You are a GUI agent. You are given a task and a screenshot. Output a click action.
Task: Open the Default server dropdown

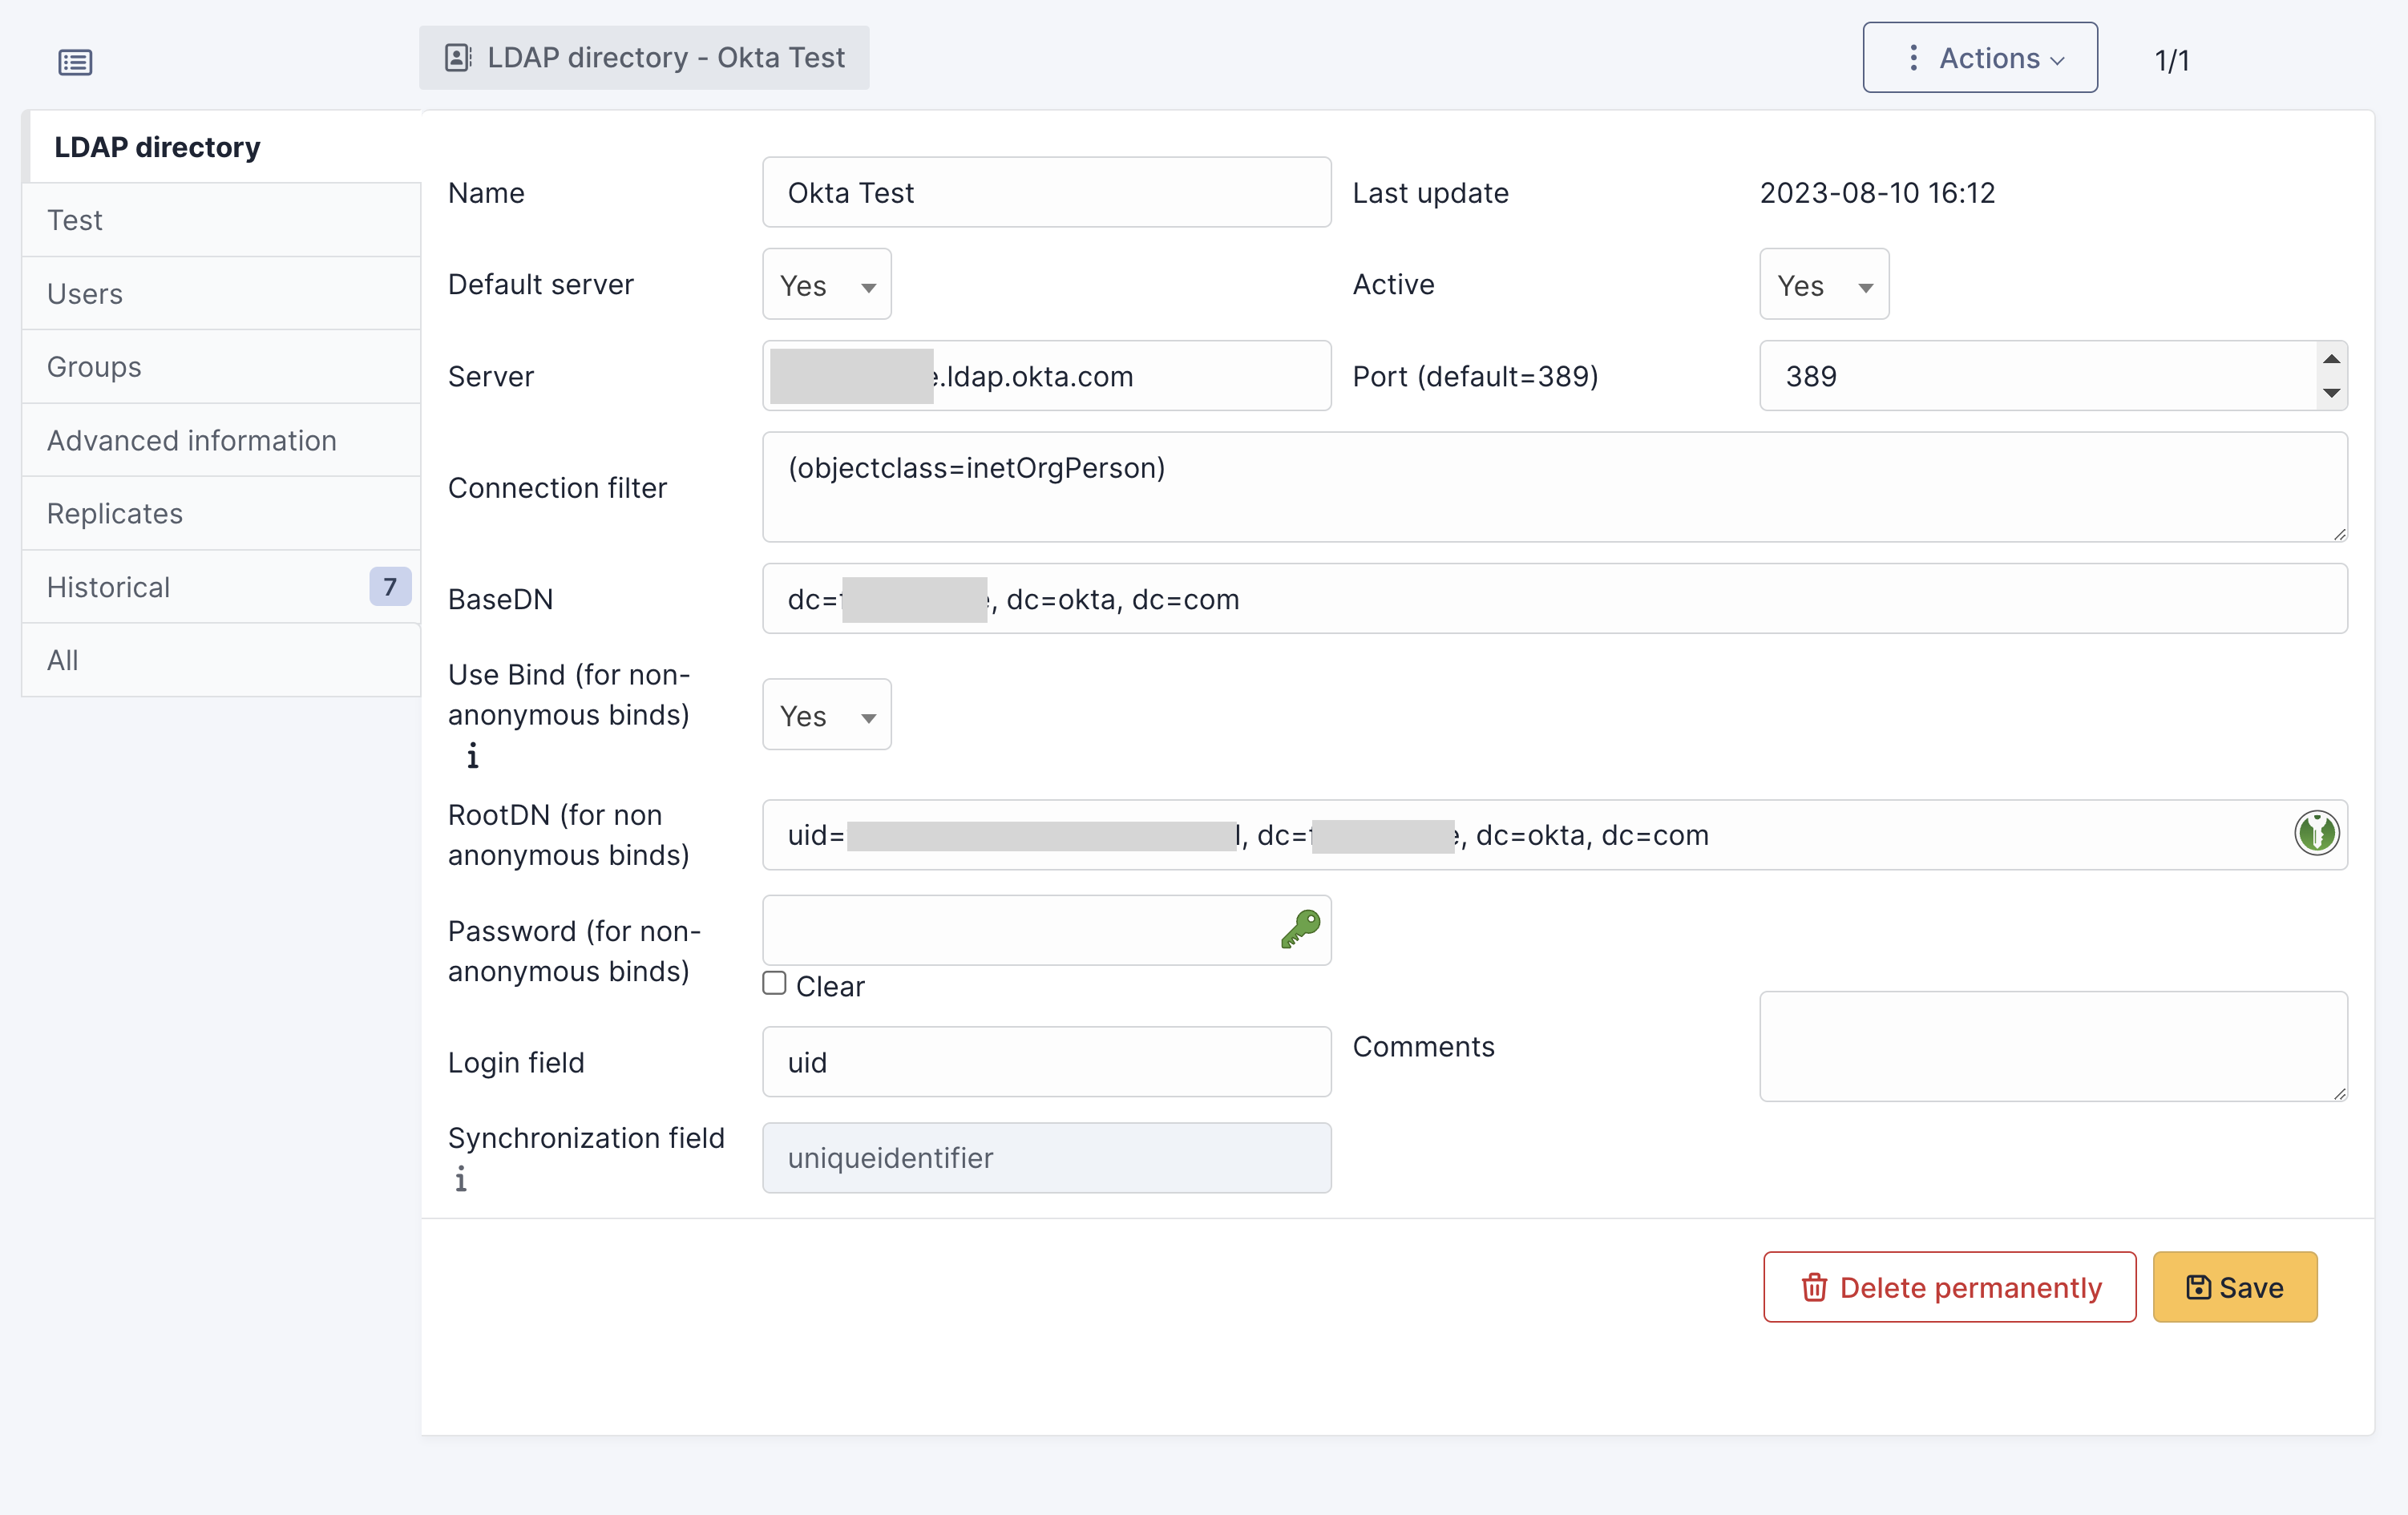coord(826,285)
